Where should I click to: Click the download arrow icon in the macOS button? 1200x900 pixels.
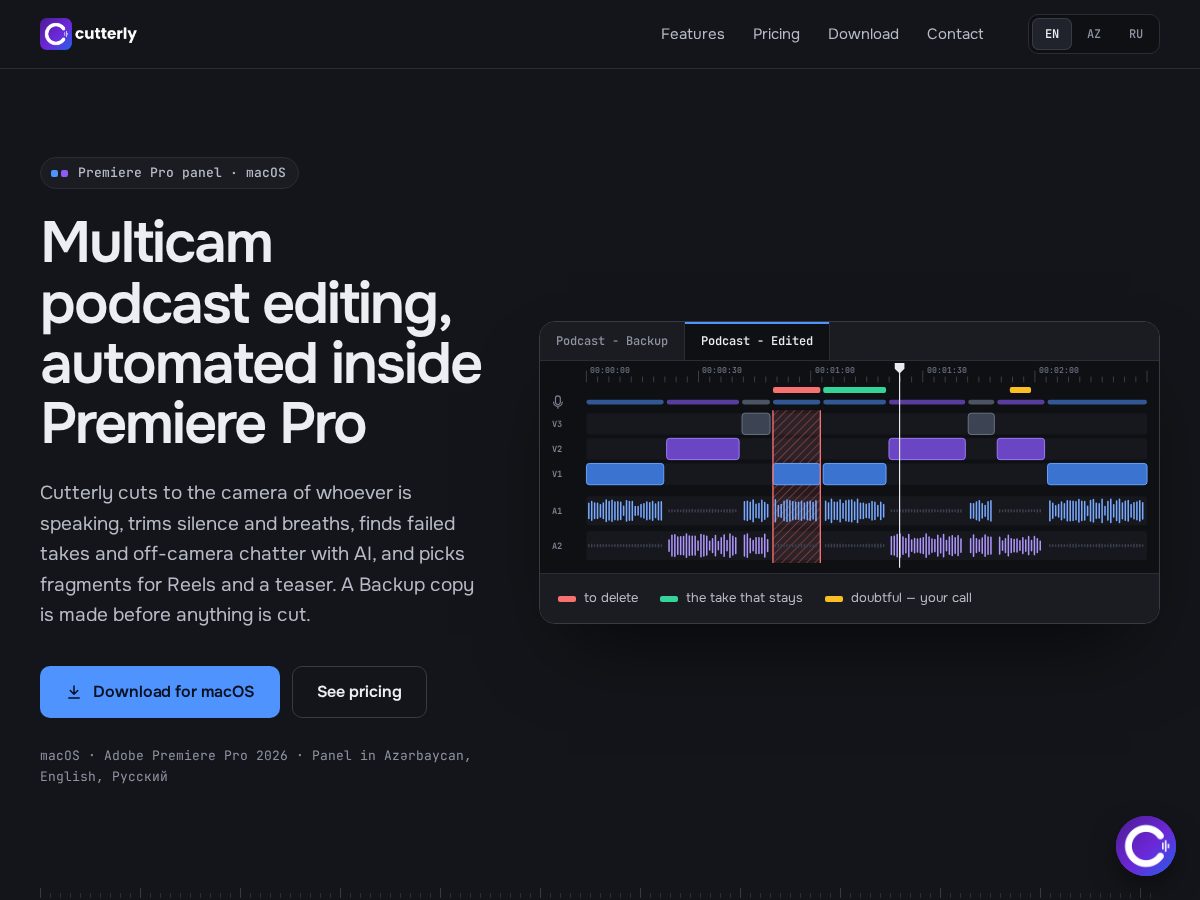pyautogui.click(x=74, y=692)
